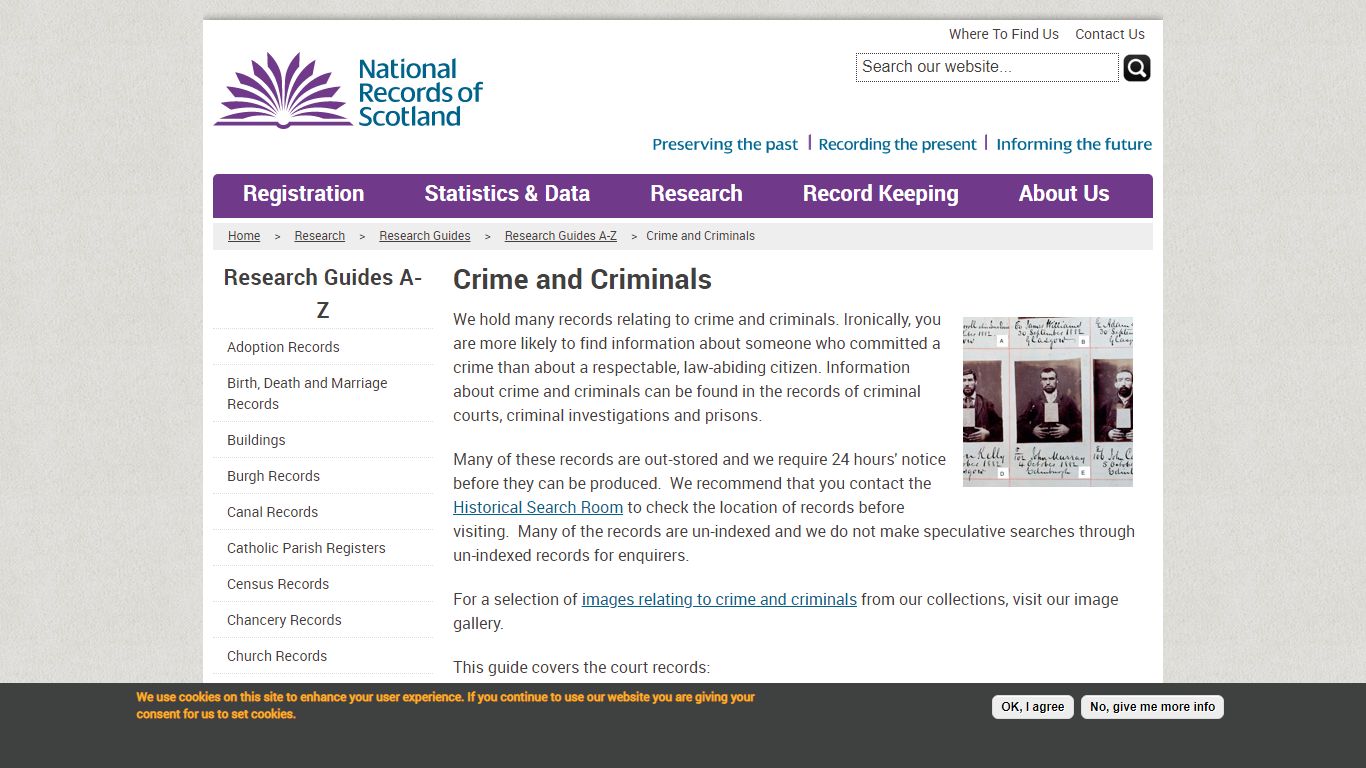Focus the Search our website field
Viewport: 1366px width, 768px height.
(987, 67)
